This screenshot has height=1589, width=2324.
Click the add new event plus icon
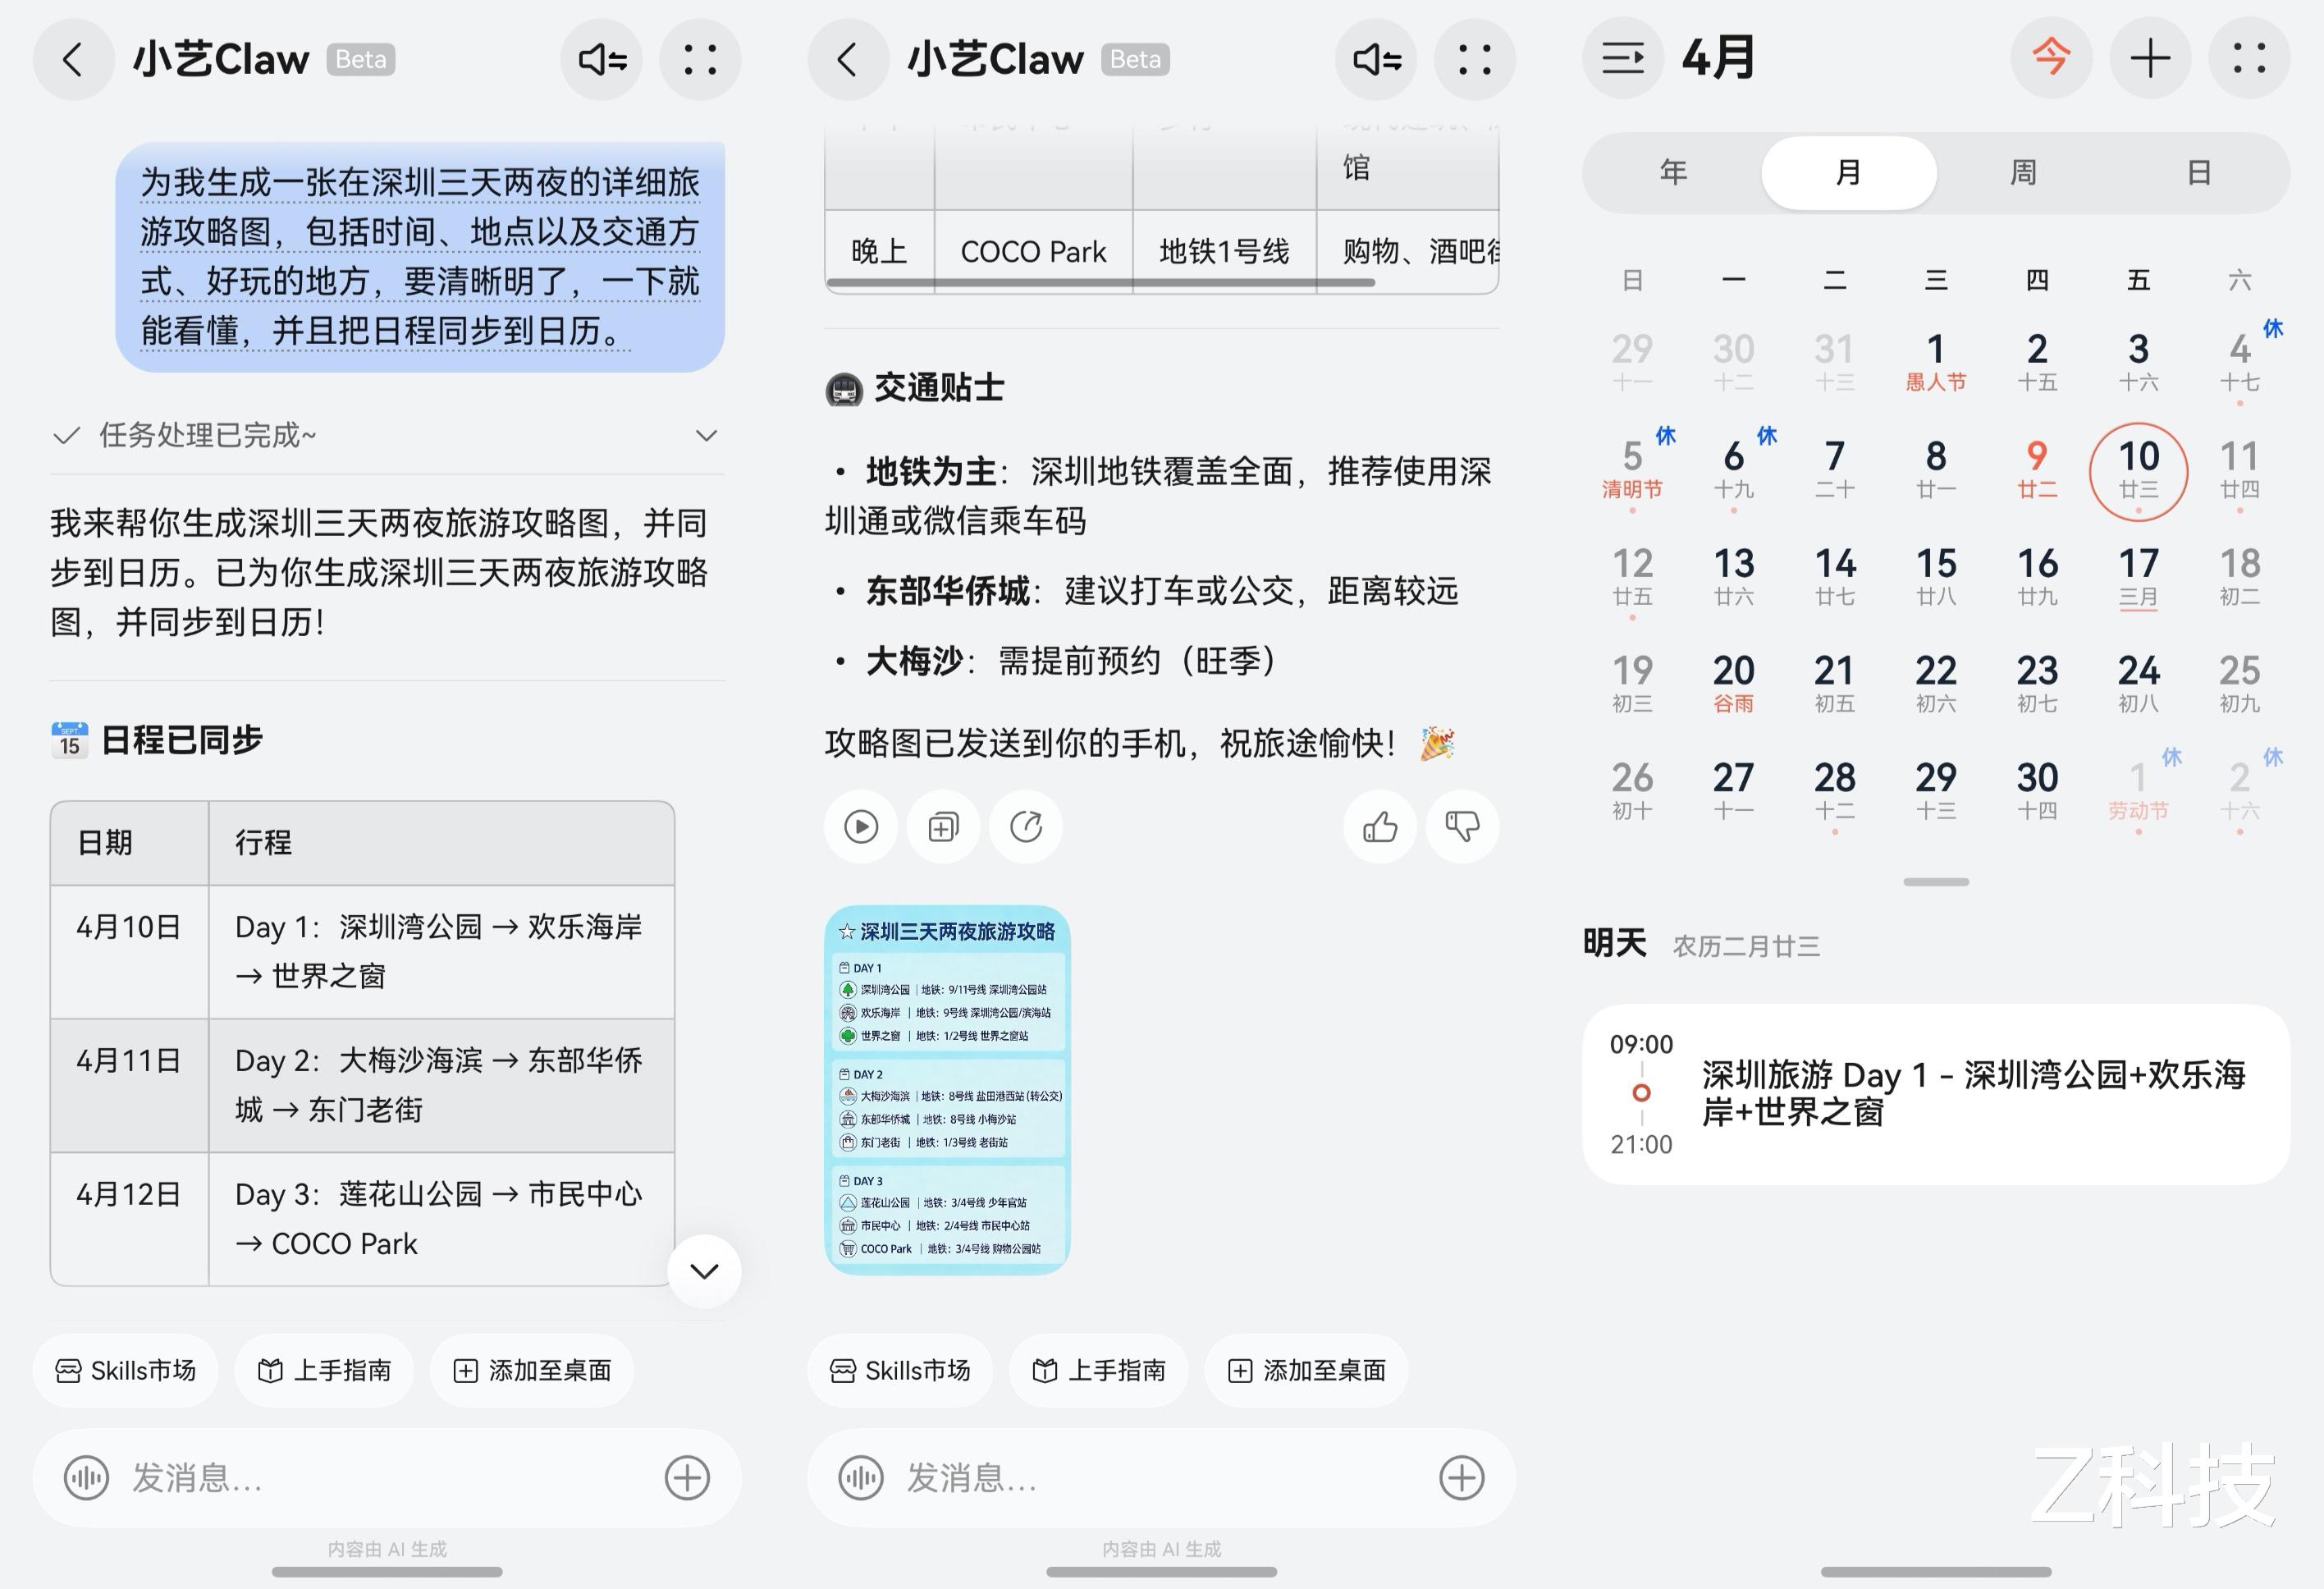pos(2150,58)
